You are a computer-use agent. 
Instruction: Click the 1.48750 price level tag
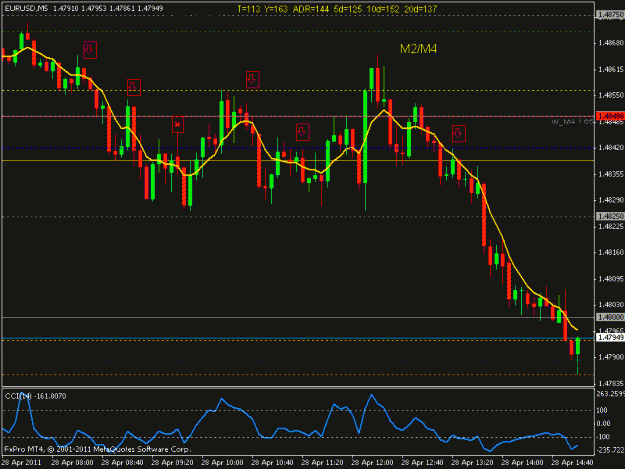[x=610, y=15]
